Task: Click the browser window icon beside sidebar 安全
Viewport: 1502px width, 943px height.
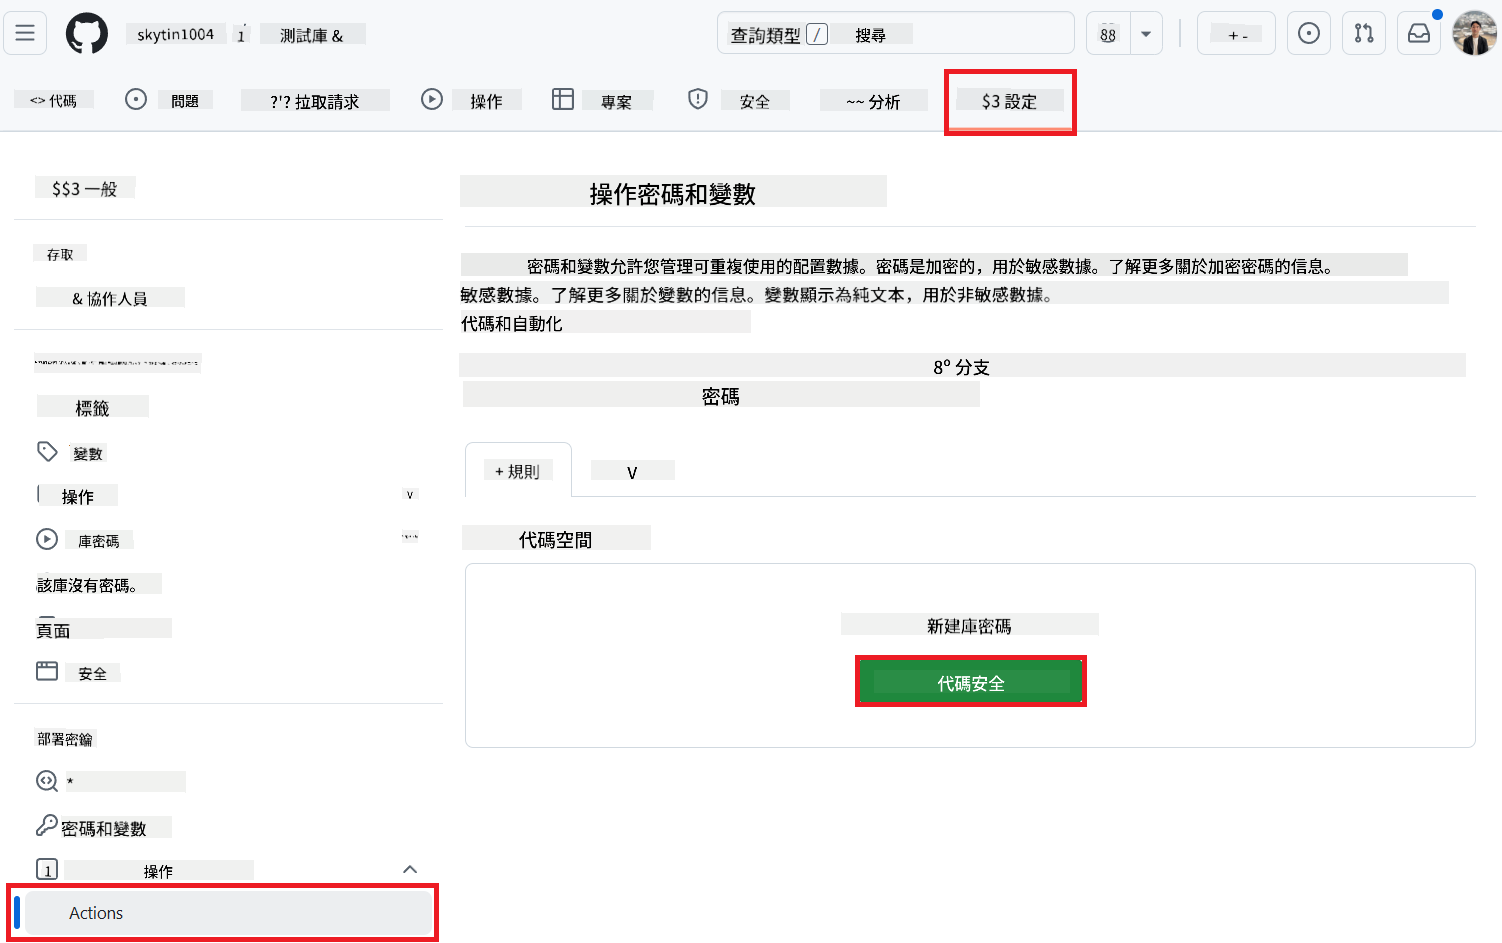Action: 47,671
